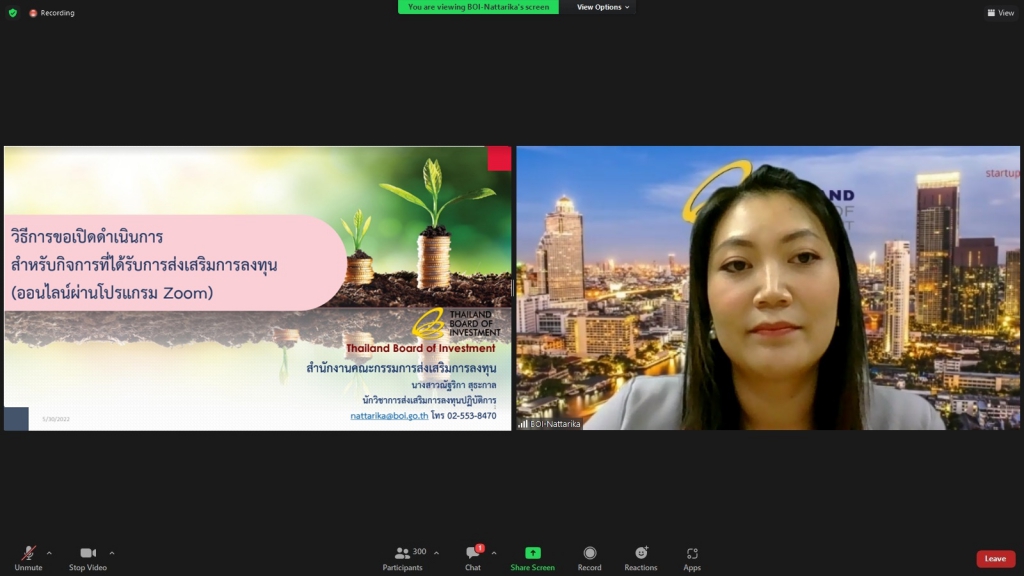Click the BOI logo on the slide
The image size is (1024, 576).
point(456,324)
